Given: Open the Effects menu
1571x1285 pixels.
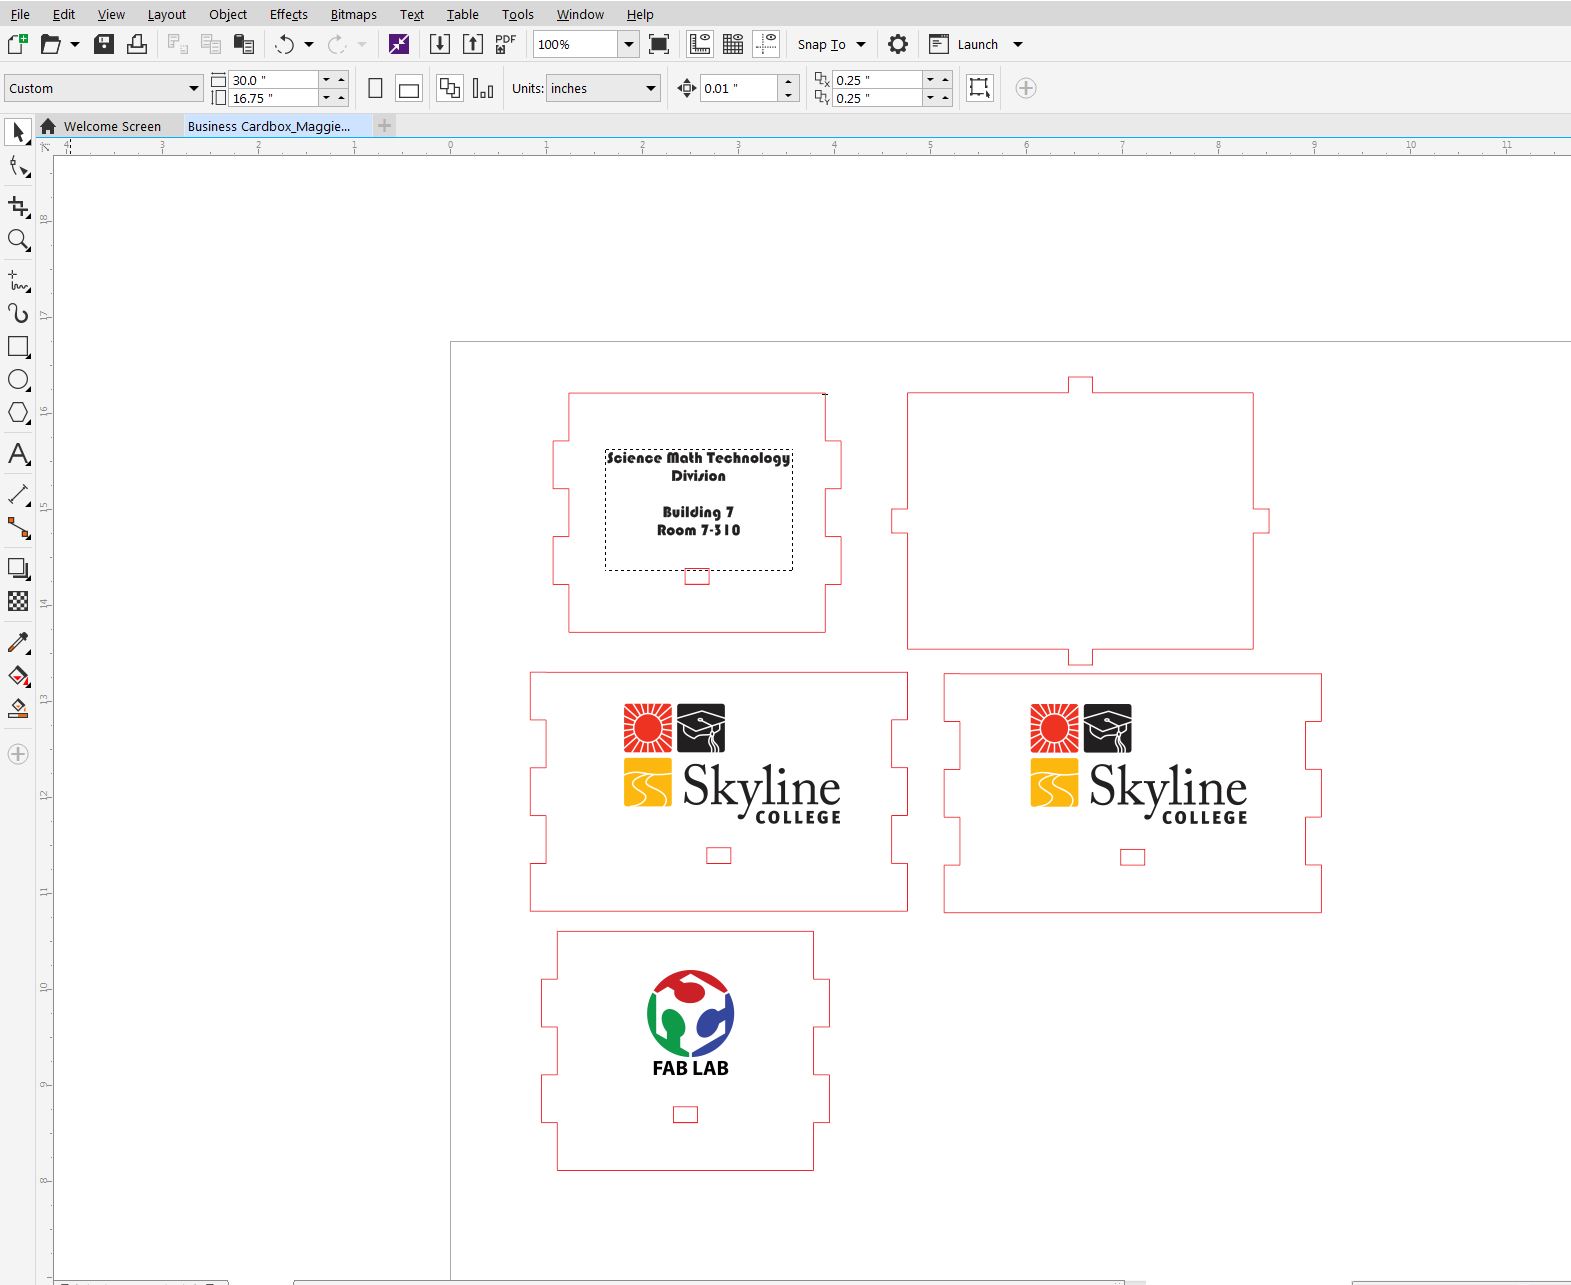Looking at the screenshot, I should click(x=289, y=14).
